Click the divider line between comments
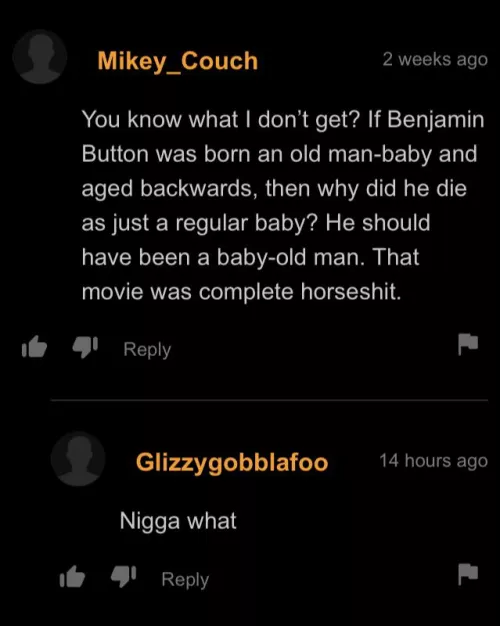This screenshot has height=626, width=500. pos(270,400)
